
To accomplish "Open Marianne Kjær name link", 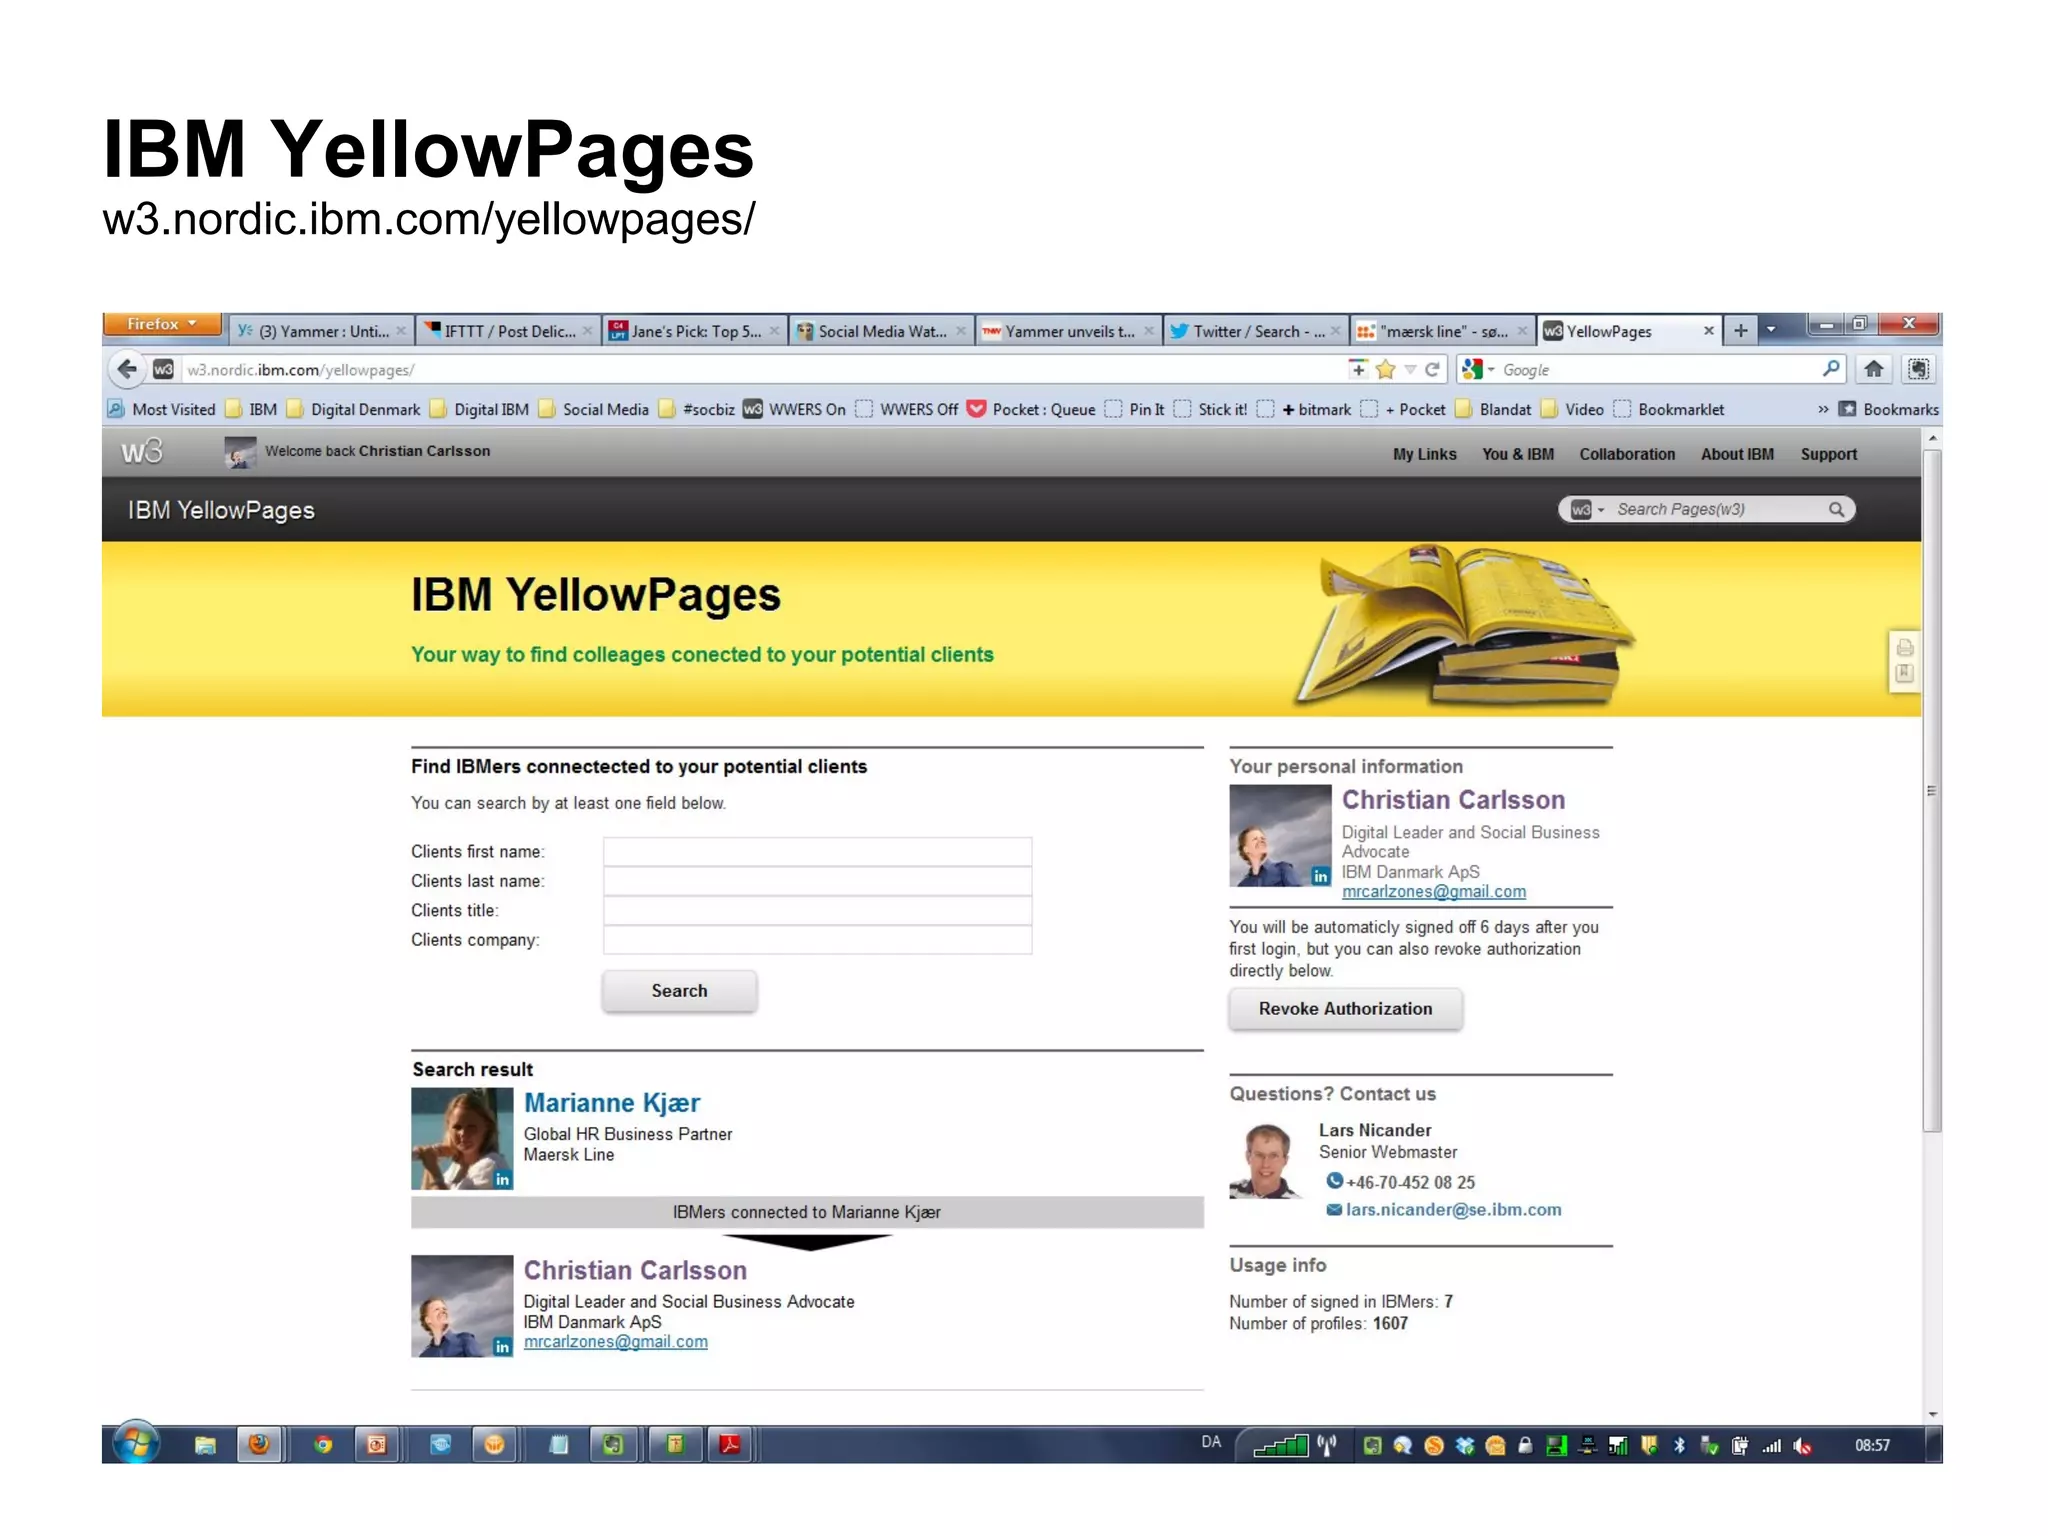I will click(x=612, y=1103).
